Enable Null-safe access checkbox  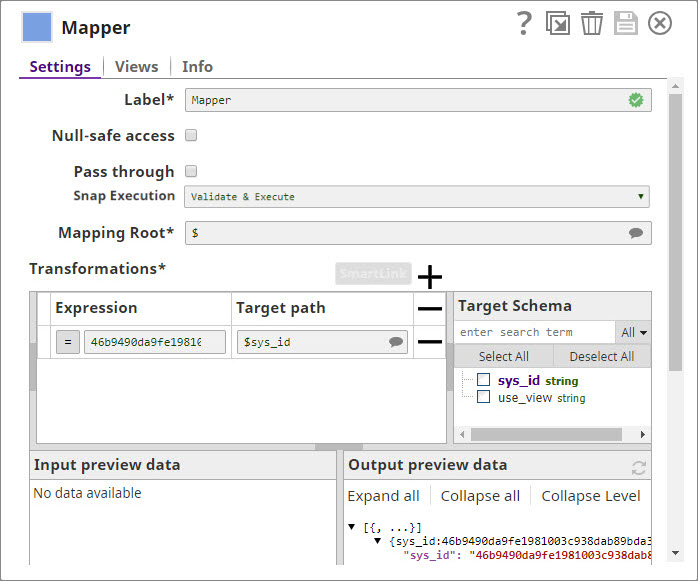[191, 135]
